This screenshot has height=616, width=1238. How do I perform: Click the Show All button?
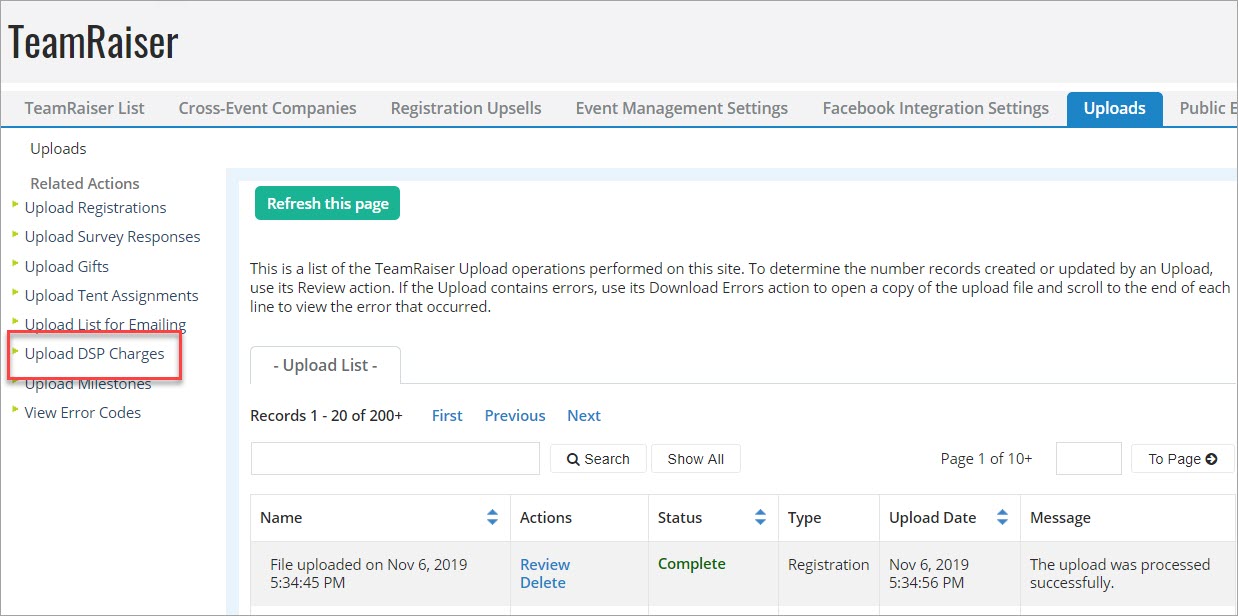[695, 459]
